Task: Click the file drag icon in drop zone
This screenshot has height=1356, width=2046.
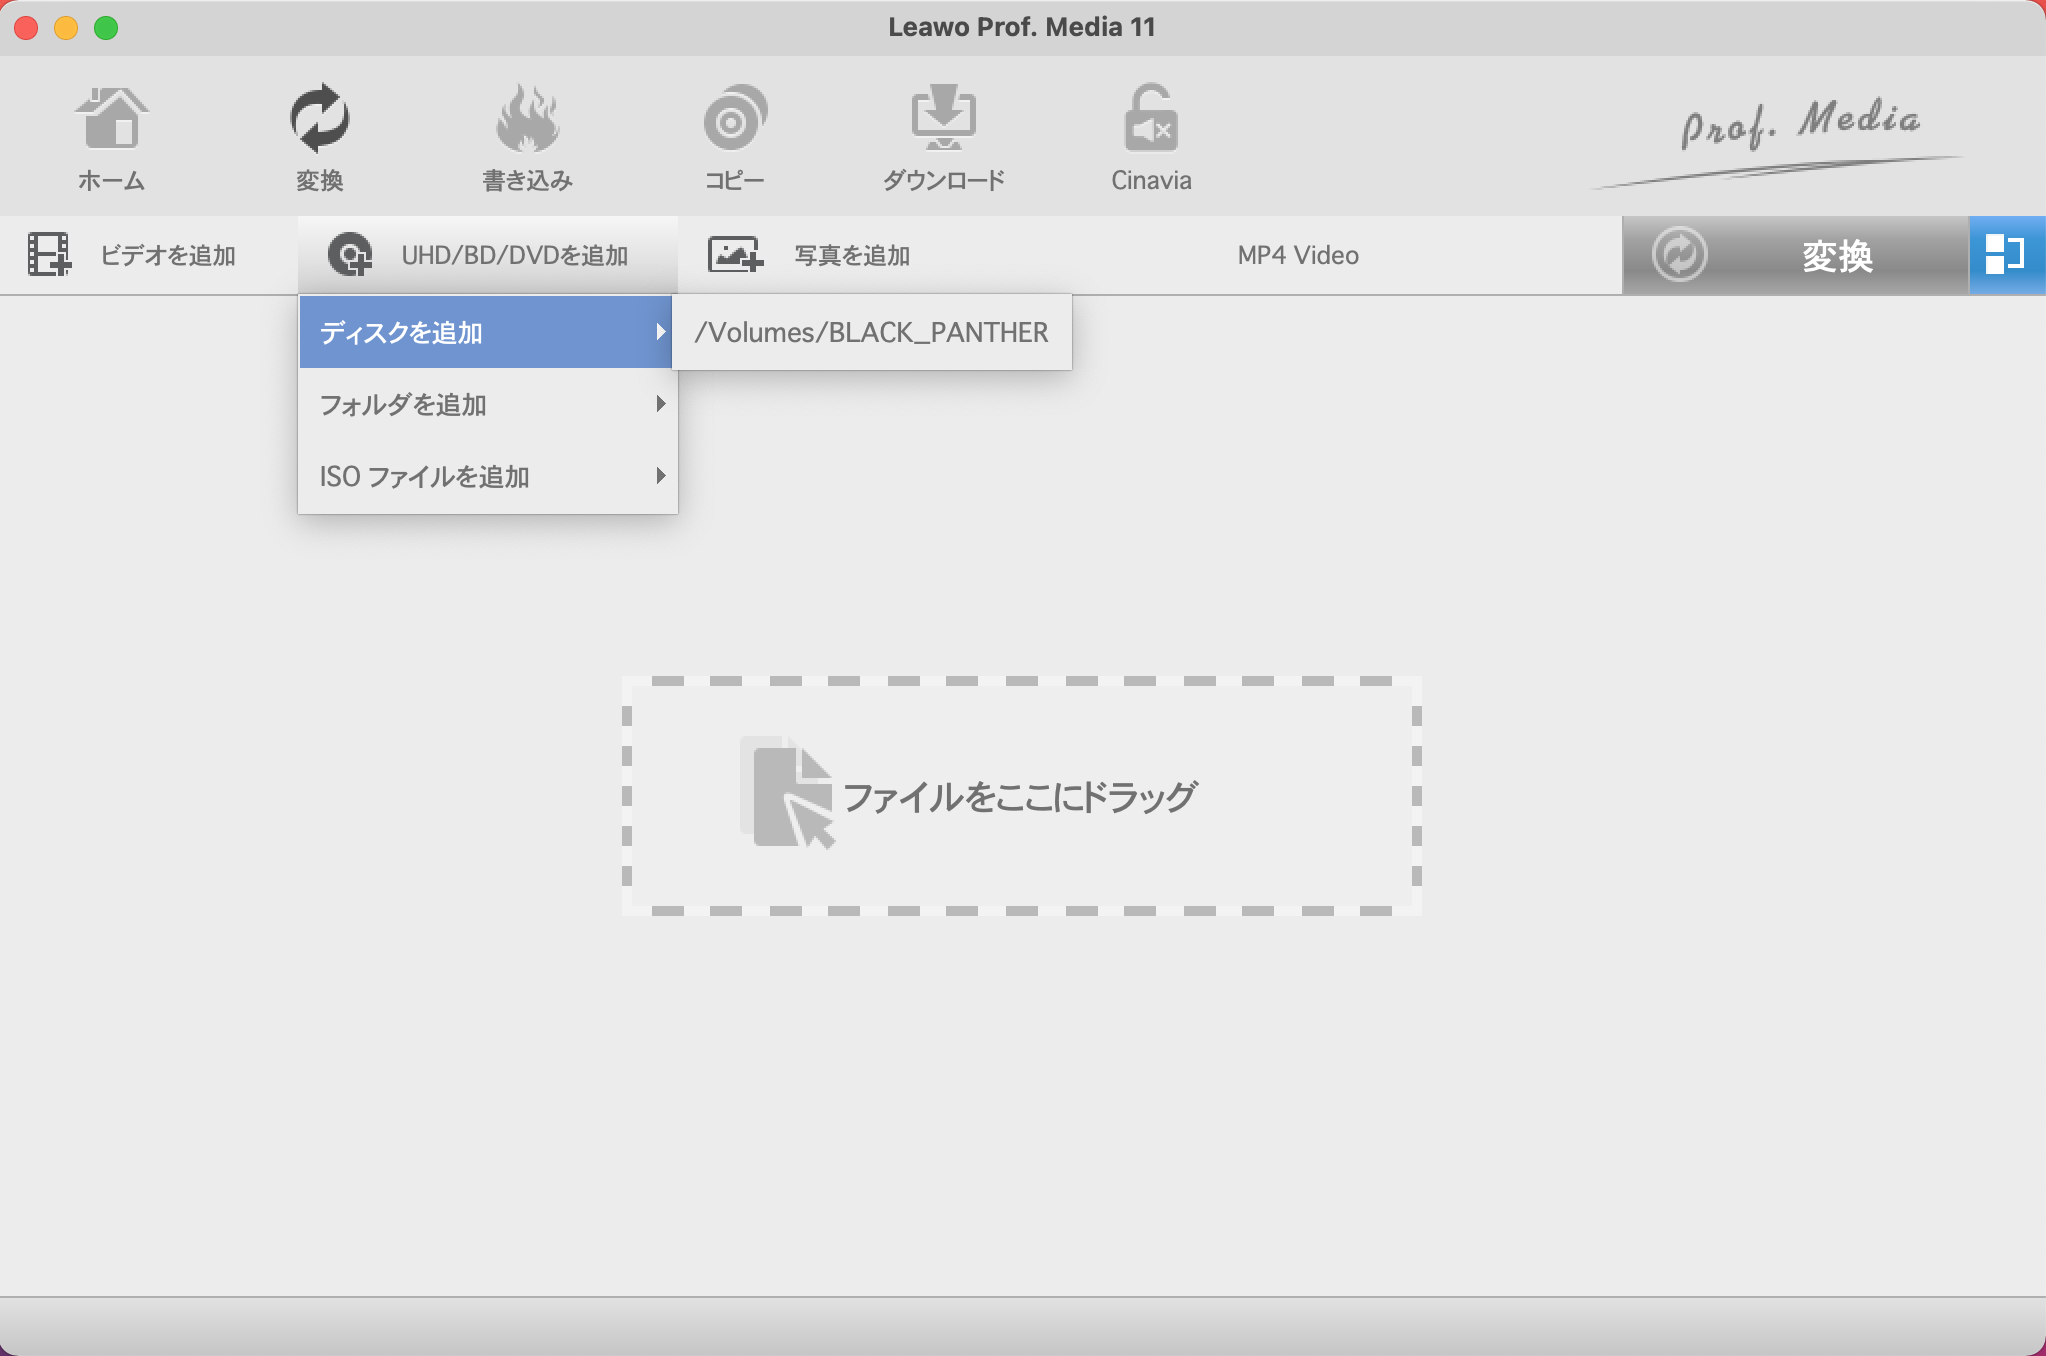Action: click(787, 793)
